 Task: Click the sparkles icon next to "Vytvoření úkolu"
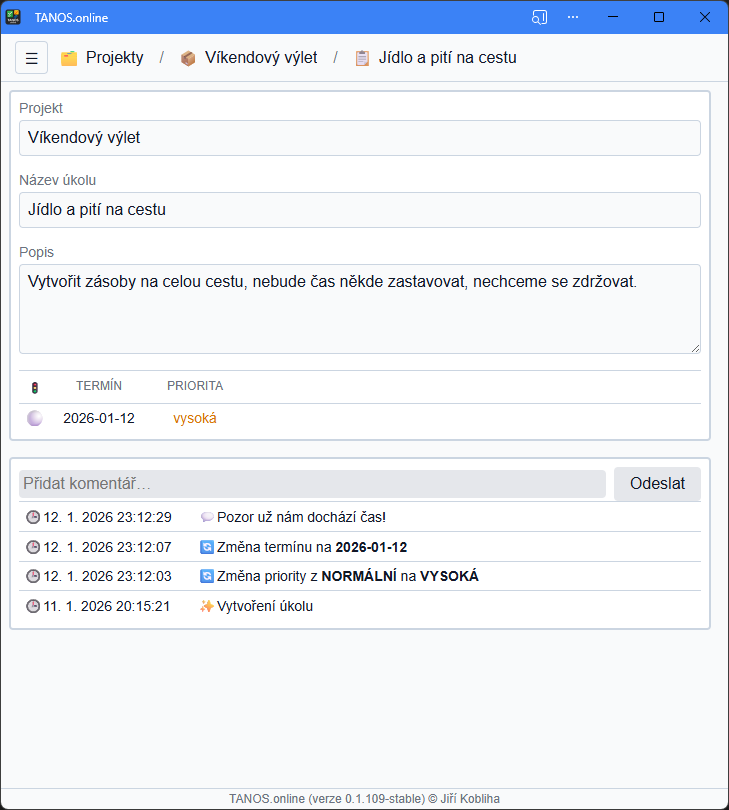click(x=206, y=605)
